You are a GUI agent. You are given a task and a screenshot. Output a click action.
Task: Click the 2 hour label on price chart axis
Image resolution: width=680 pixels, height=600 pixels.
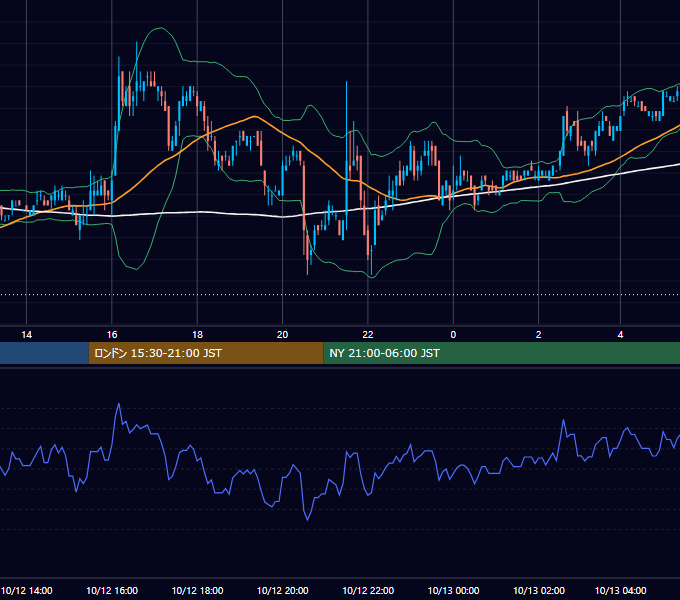538,335
